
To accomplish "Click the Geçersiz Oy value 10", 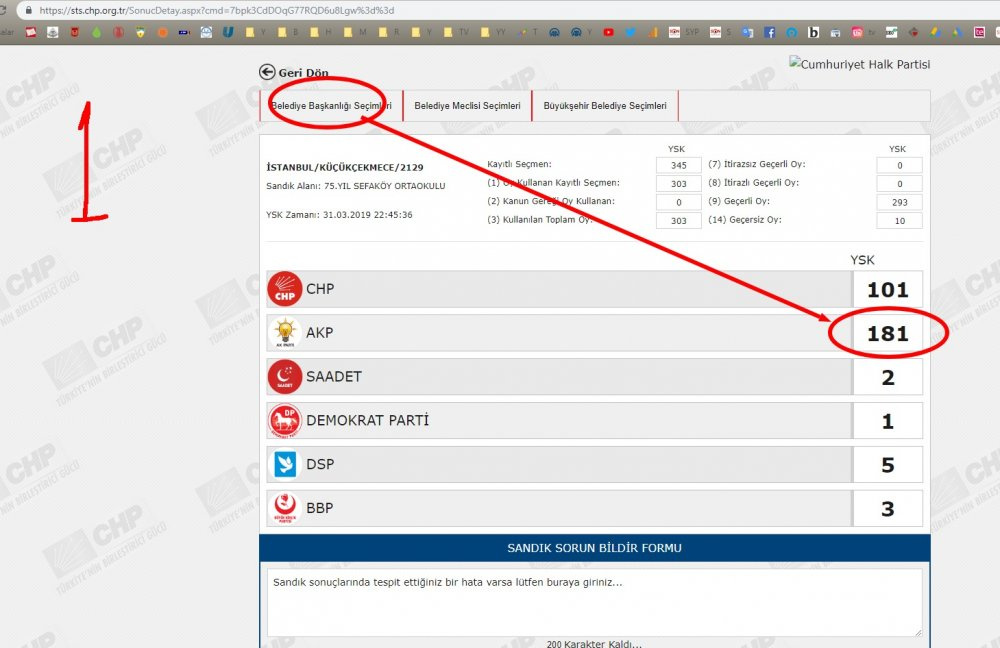I will [899, 221].
